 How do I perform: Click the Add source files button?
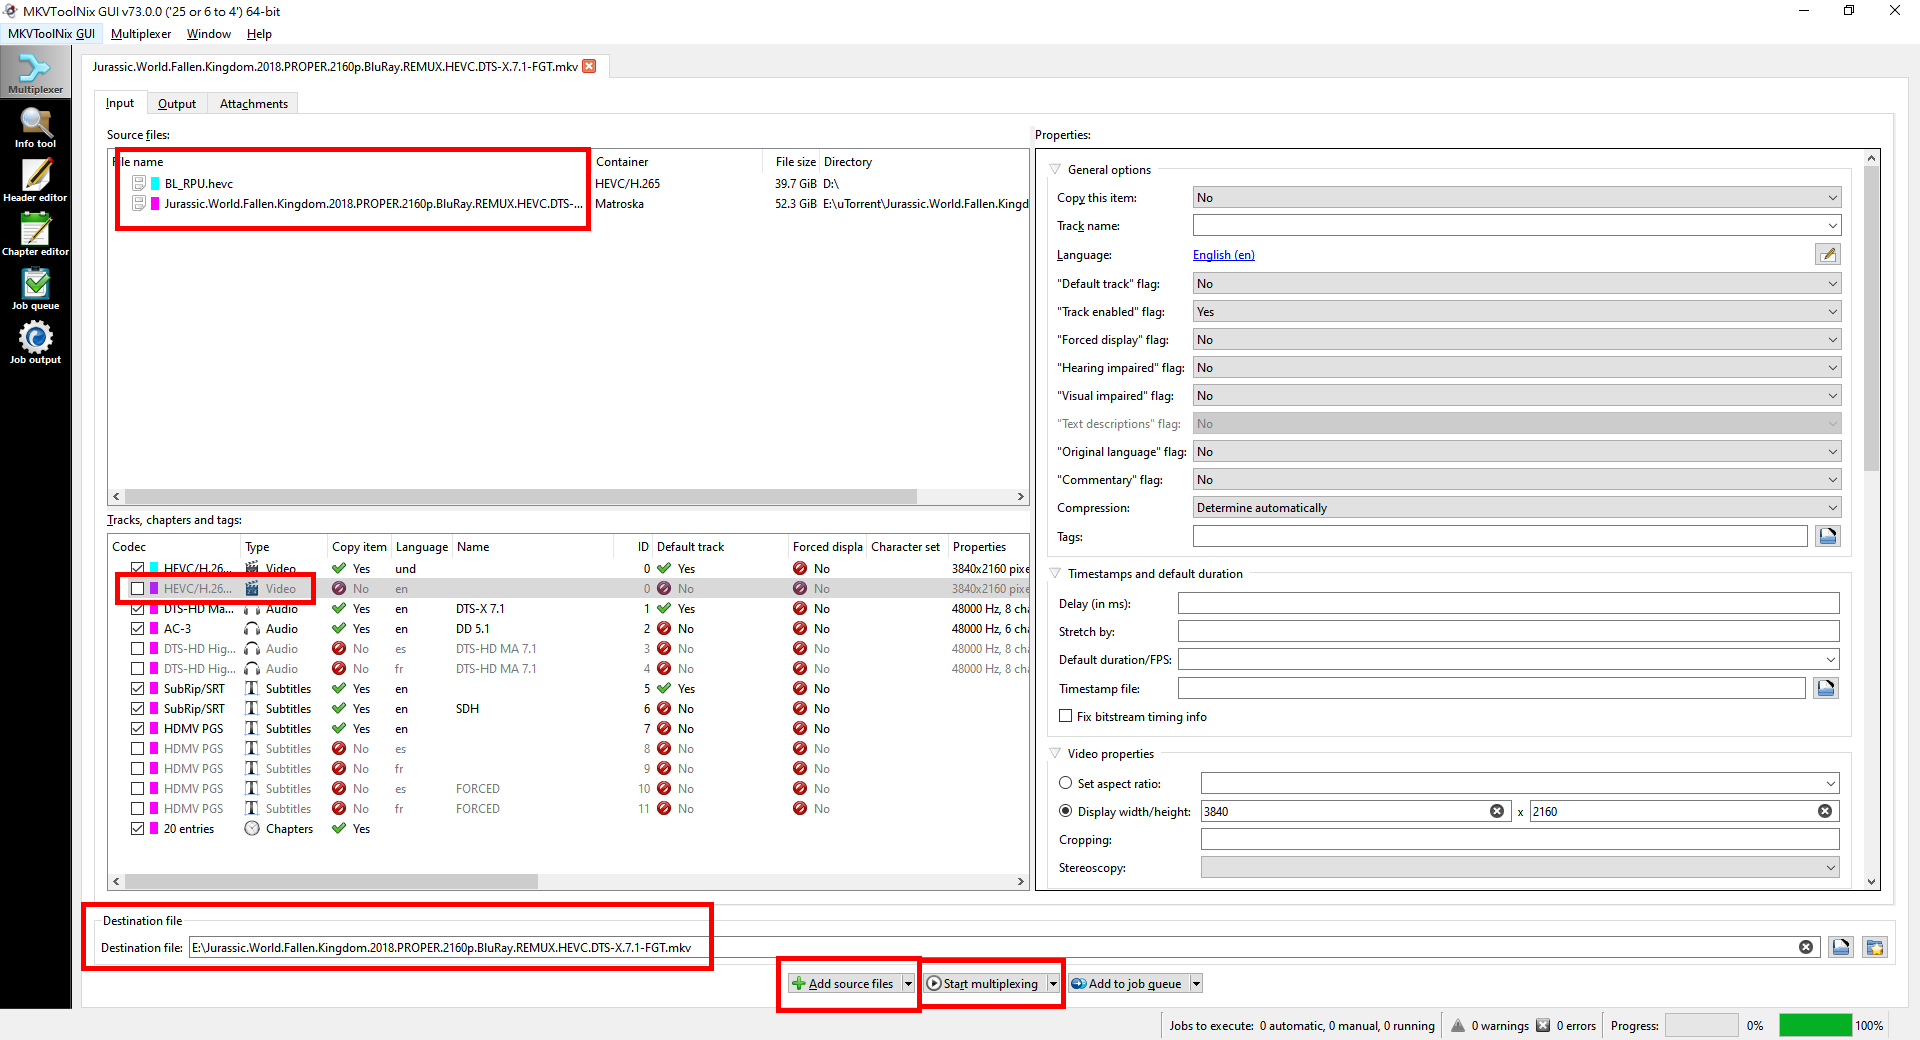[844, 984]
